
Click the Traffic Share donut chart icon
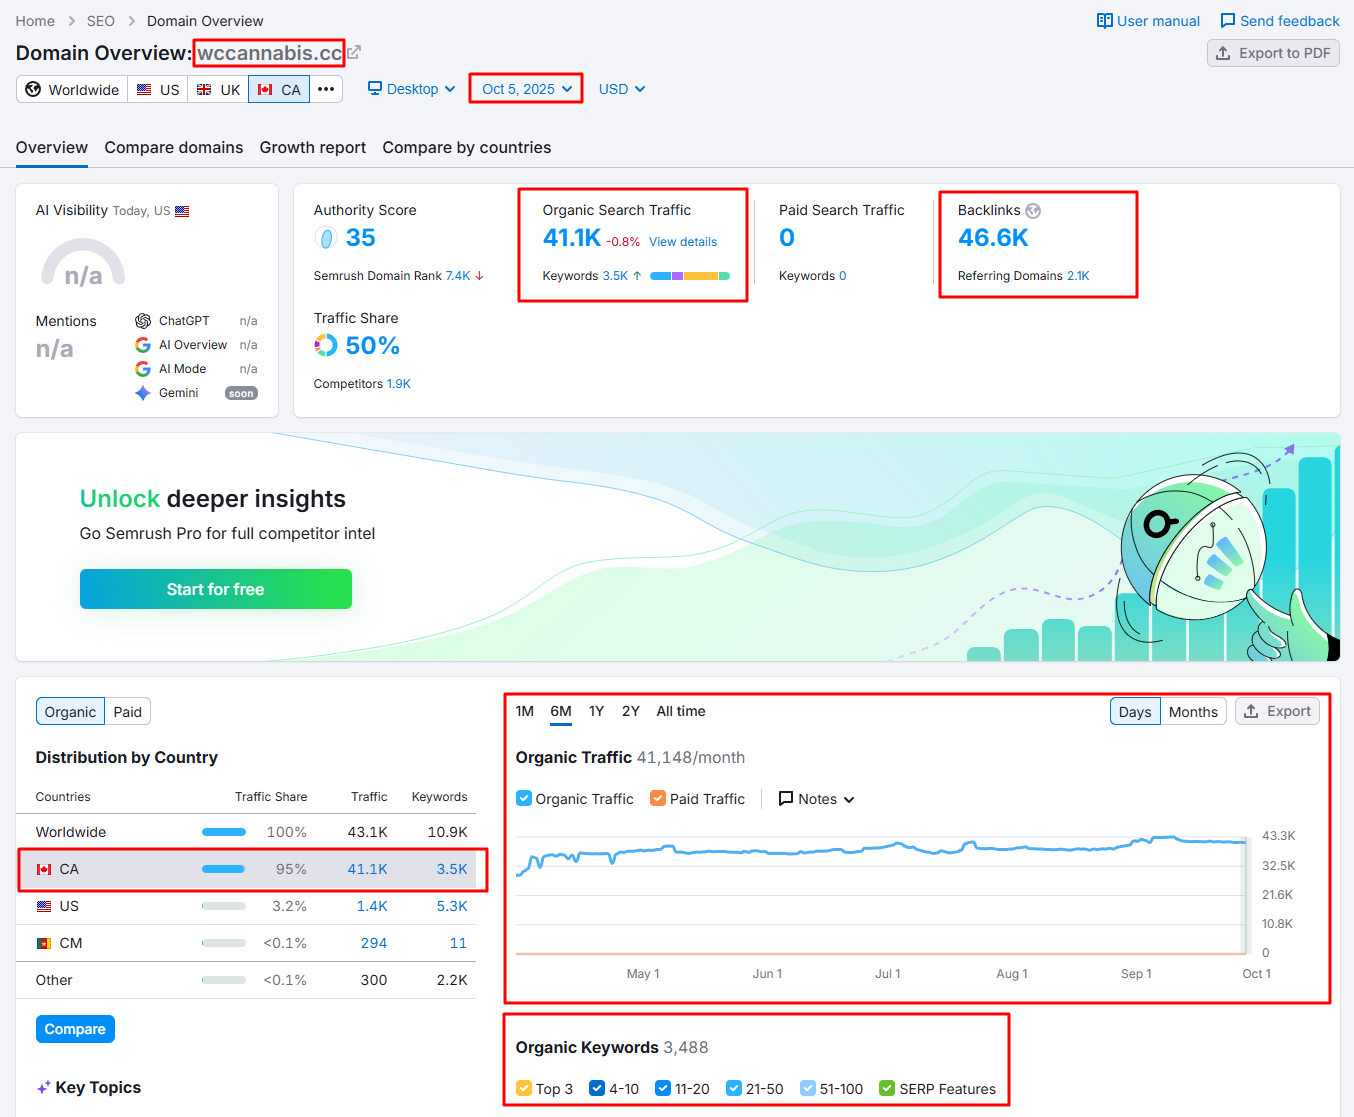326,346
